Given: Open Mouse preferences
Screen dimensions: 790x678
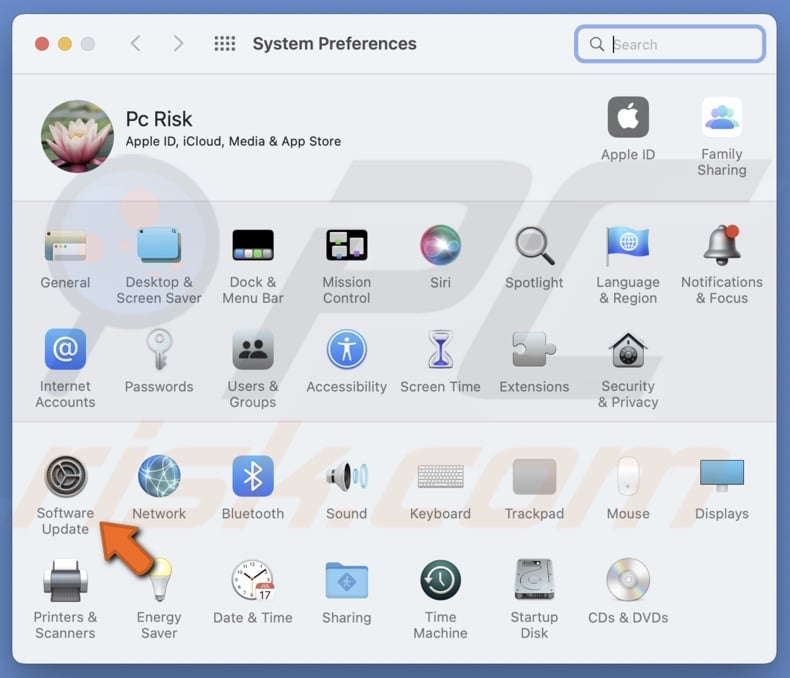Looking at the screenshot, I should click(x=628, y=476).
